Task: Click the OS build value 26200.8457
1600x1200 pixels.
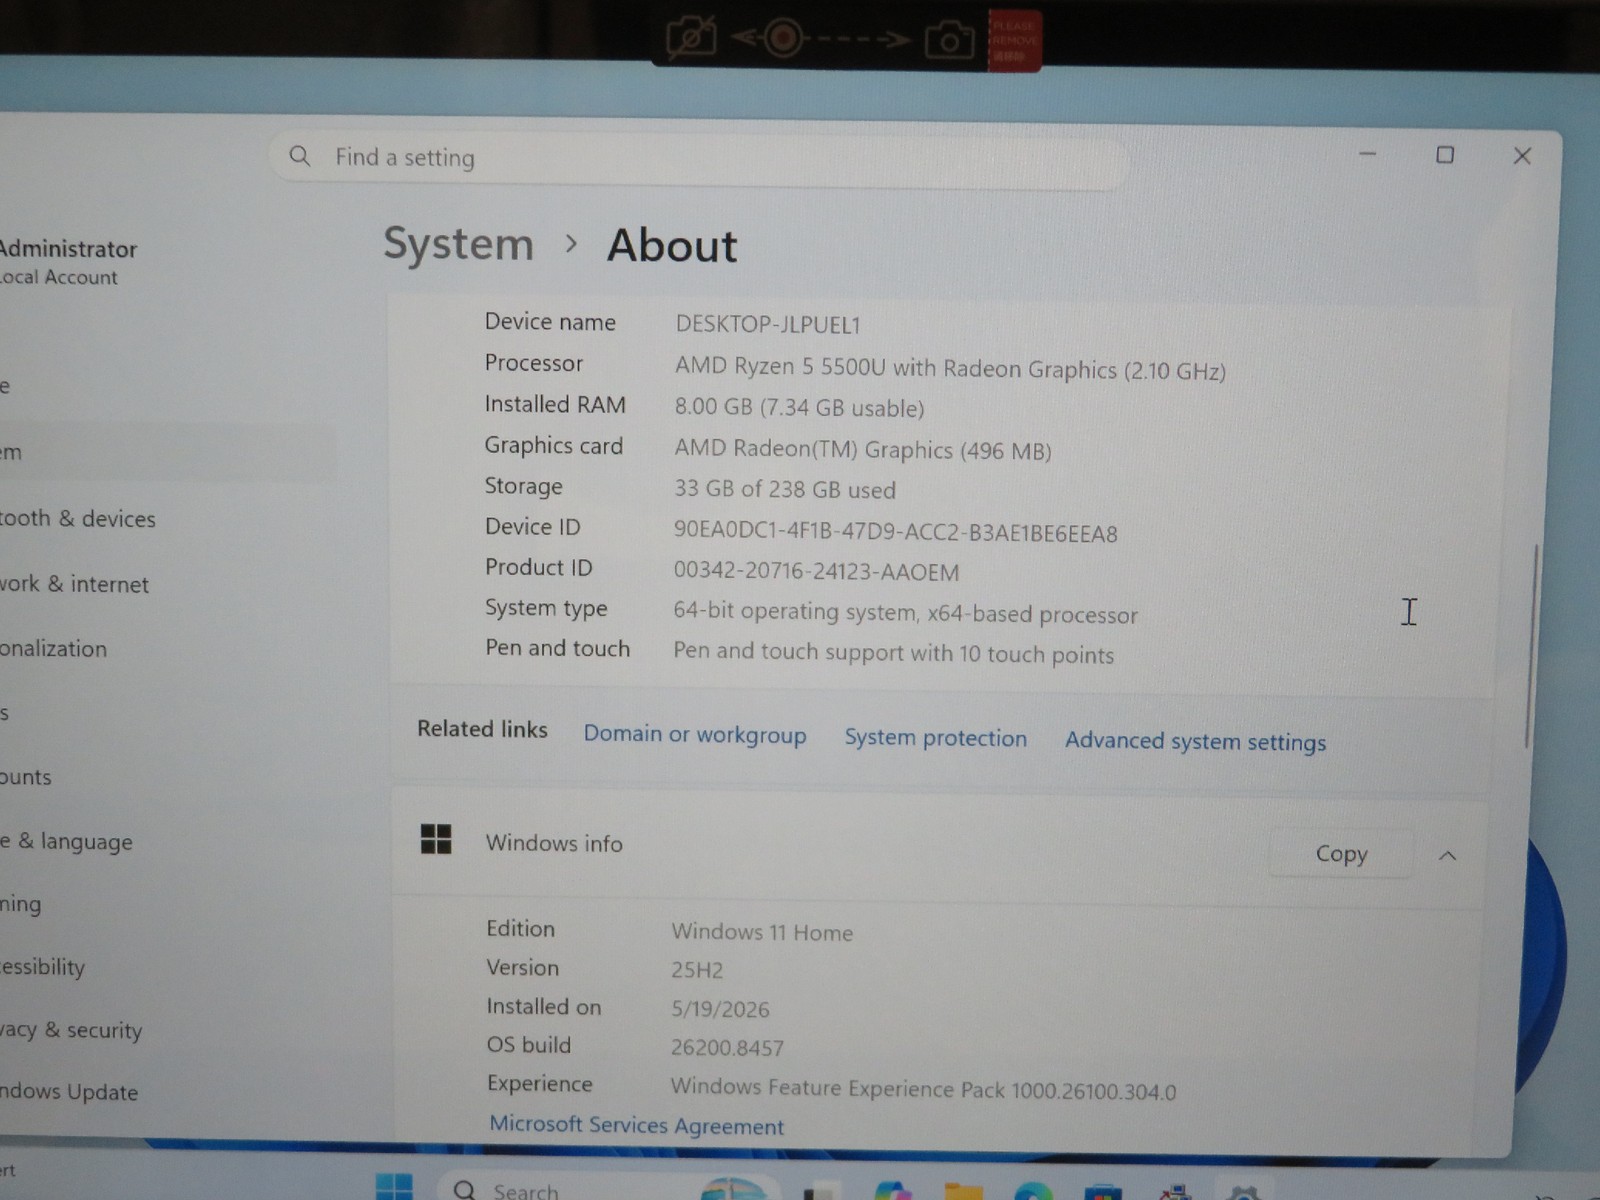Action: click(727, 1048)
